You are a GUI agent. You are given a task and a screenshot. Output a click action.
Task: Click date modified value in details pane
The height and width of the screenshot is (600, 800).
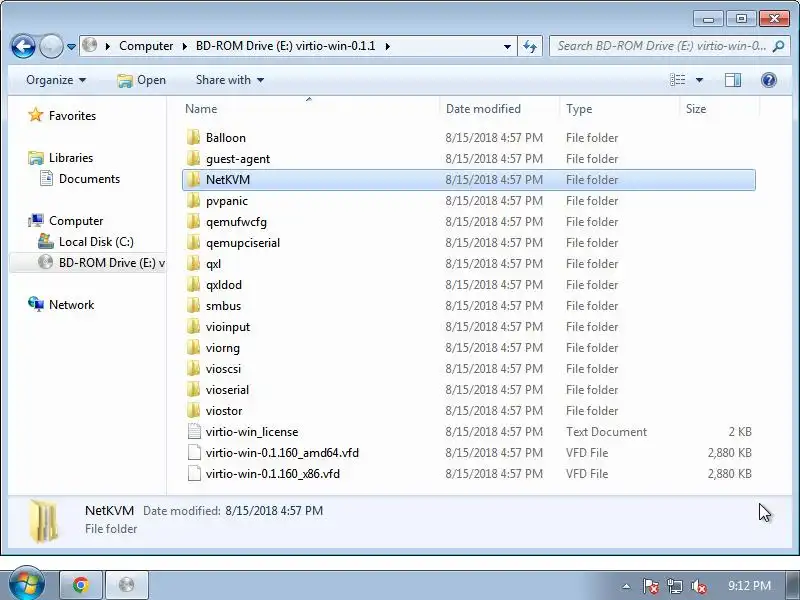(x=274, y=511)
